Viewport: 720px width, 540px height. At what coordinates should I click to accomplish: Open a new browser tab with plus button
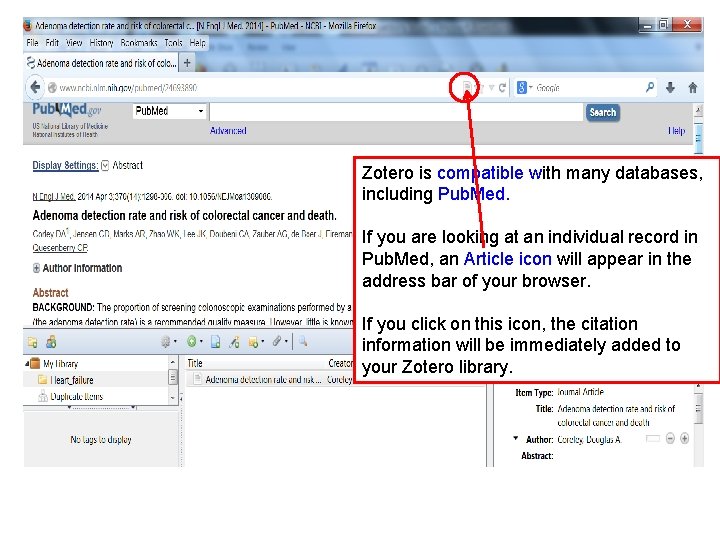187,63
